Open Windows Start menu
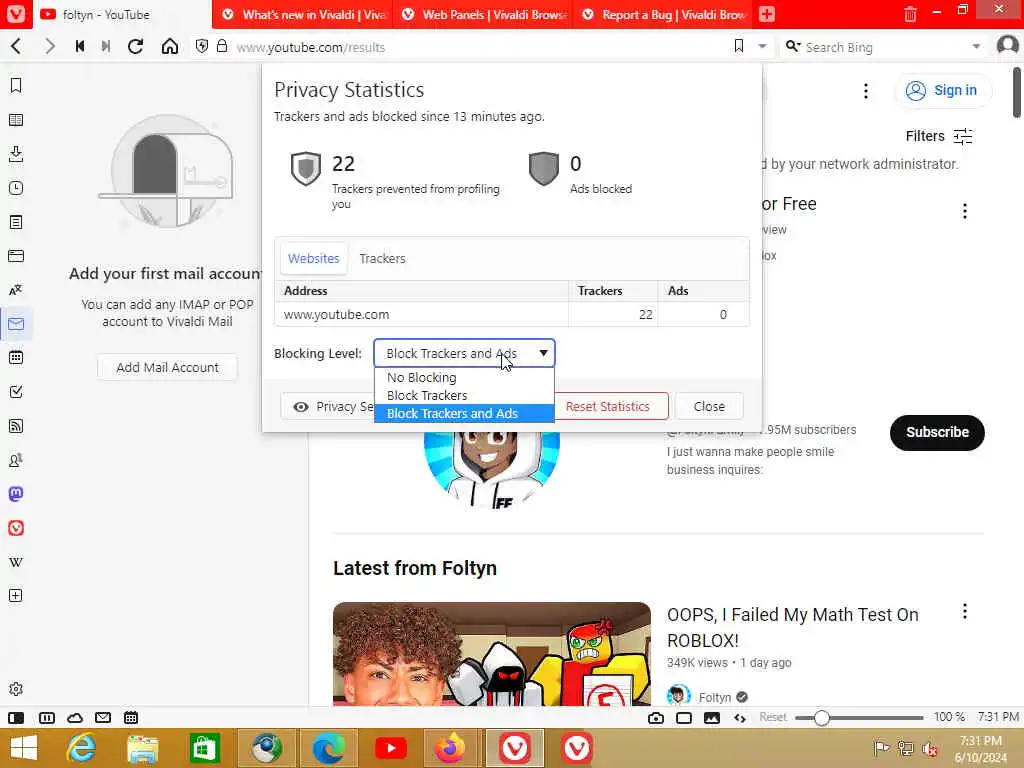This screenshot has height=768, width=1024. click(x=24, y=748)
